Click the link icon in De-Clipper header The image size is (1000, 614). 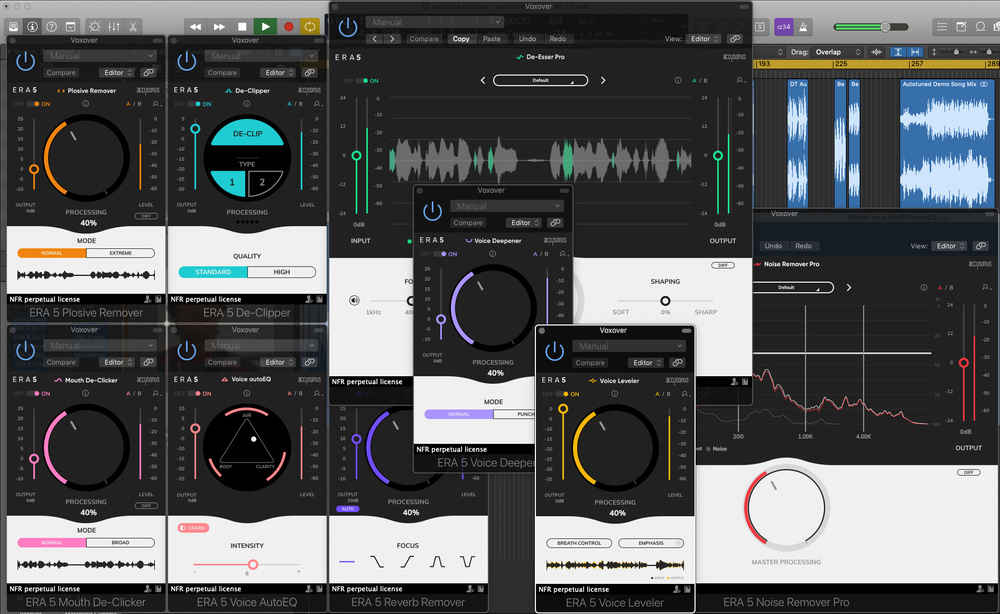click(x=309, y=73)
